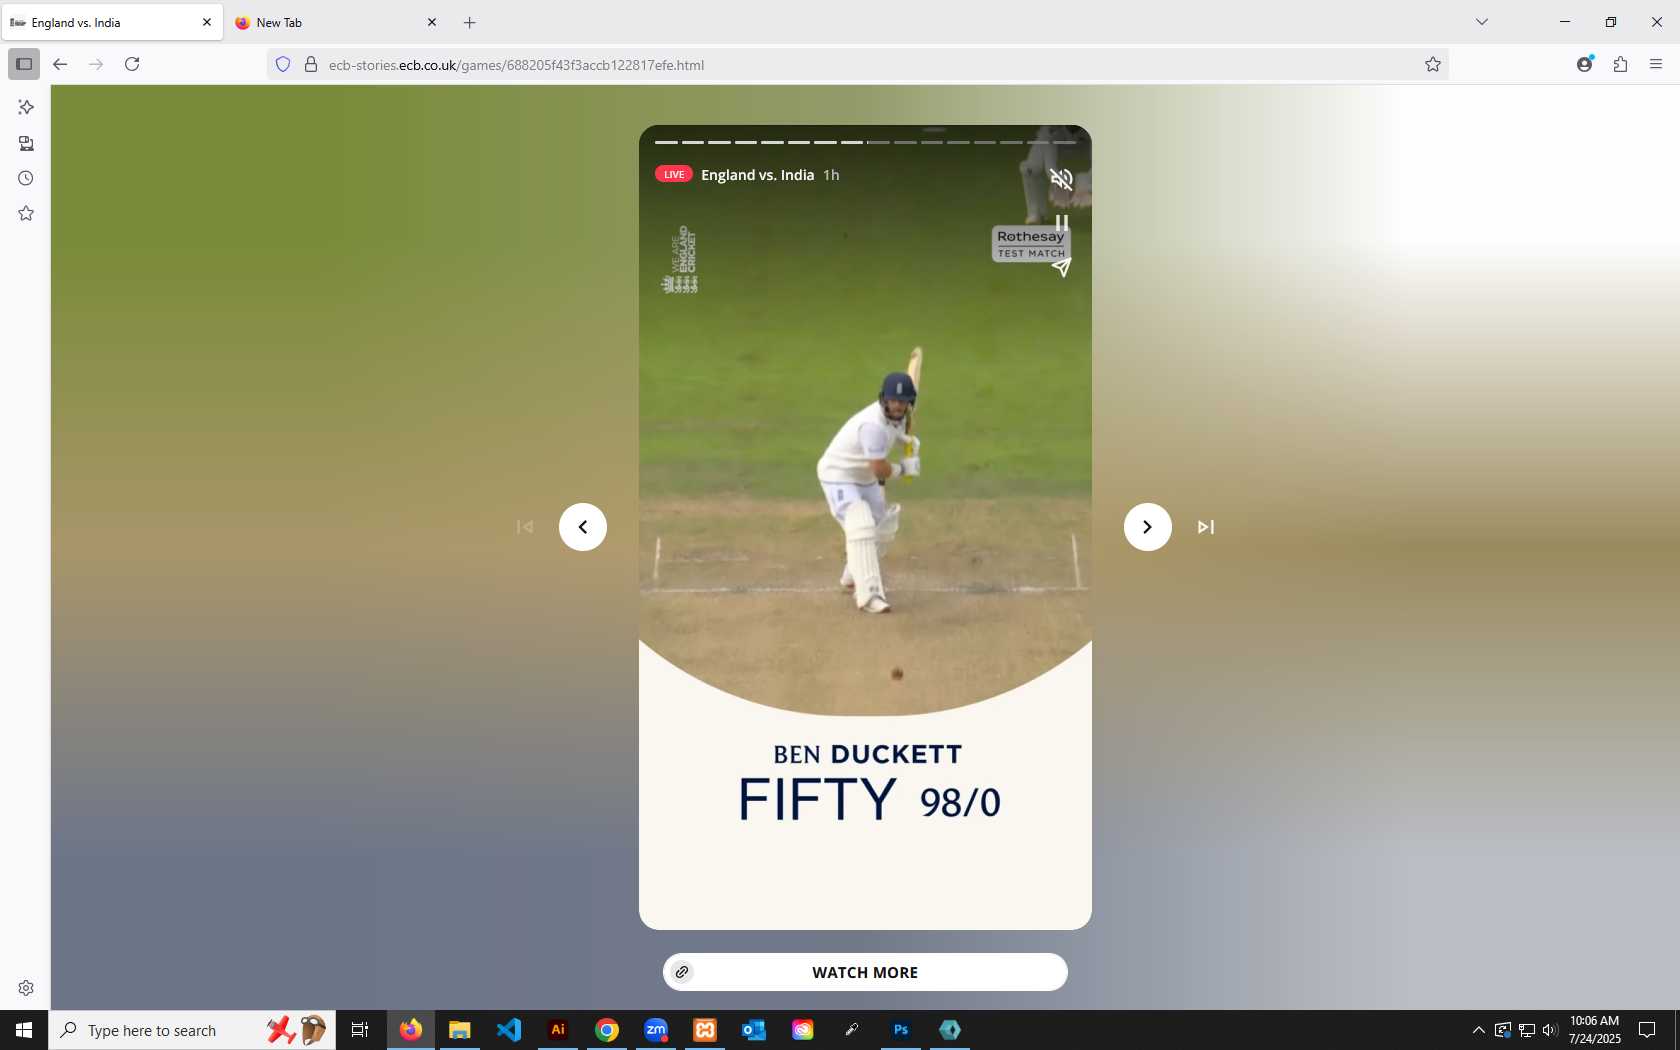The image size is (1680, 1050).
Task: Open the Windows Start menu
Action: [x=24, y=1030]
